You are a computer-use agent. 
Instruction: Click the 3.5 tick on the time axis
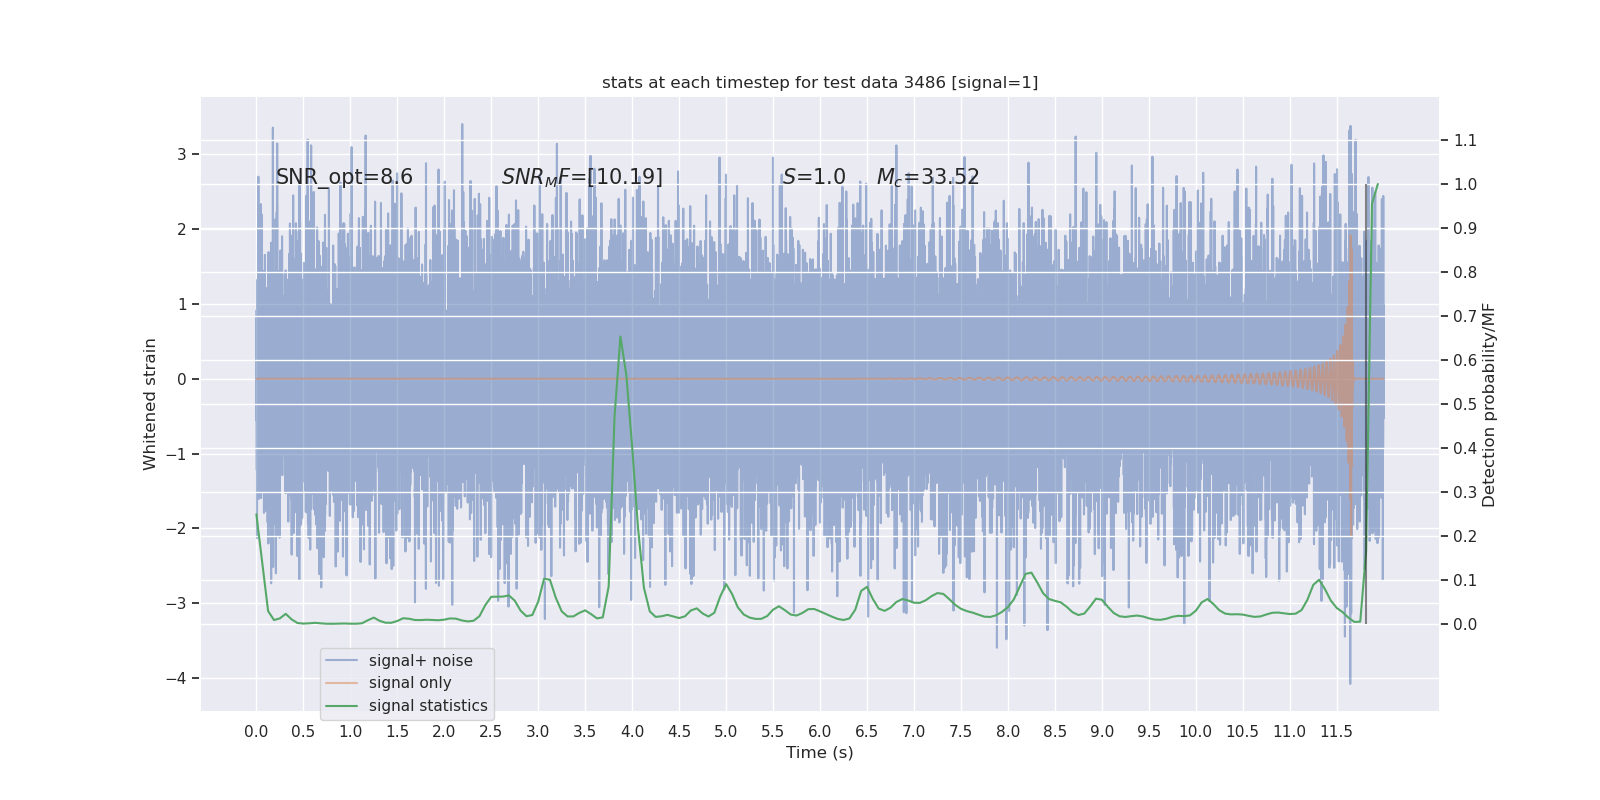[585, 731]
